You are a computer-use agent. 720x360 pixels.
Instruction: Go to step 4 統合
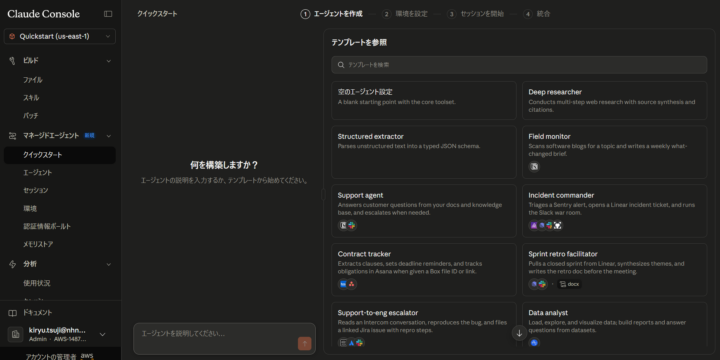537,14
